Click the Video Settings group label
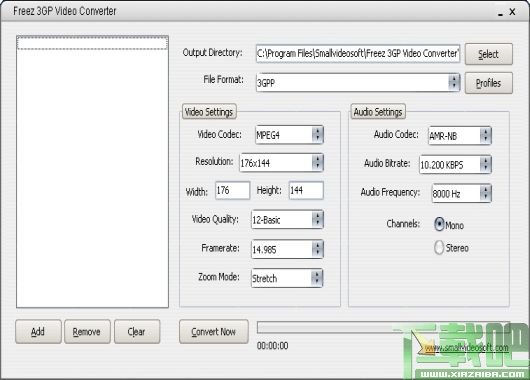The height and width of the screenshot is (380, 530). tap(209, 112)
